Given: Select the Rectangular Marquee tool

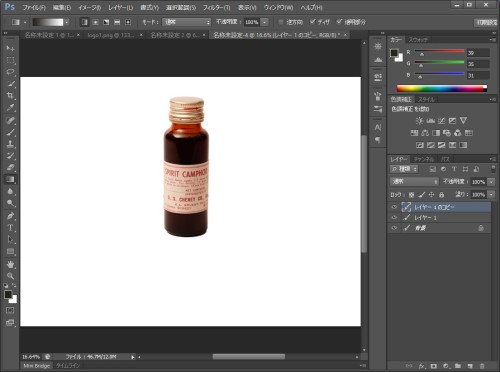Looking at the screenshot, I should click(10, 60).
